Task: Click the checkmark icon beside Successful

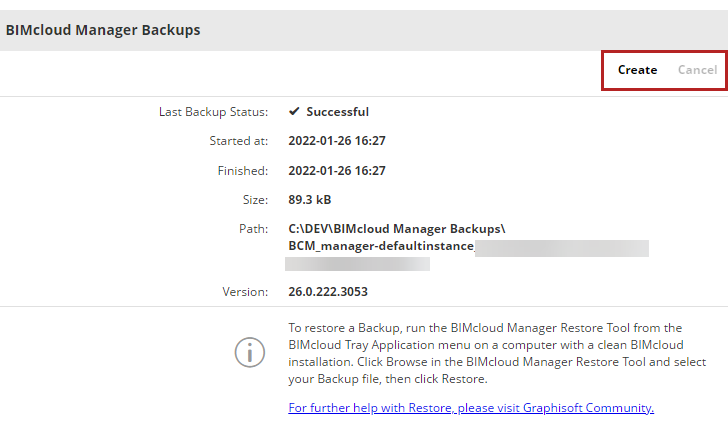Action: pos(295,111)
